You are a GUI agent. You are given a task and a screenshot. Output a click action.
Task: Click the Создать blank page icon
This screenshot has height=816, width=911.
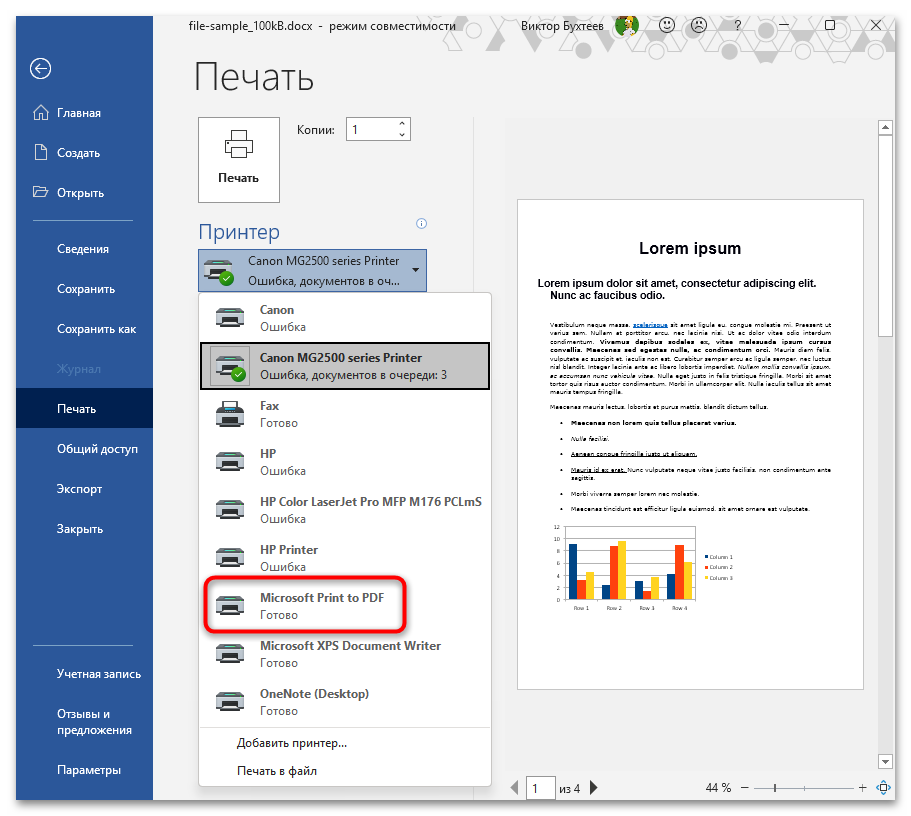point(41,152)
